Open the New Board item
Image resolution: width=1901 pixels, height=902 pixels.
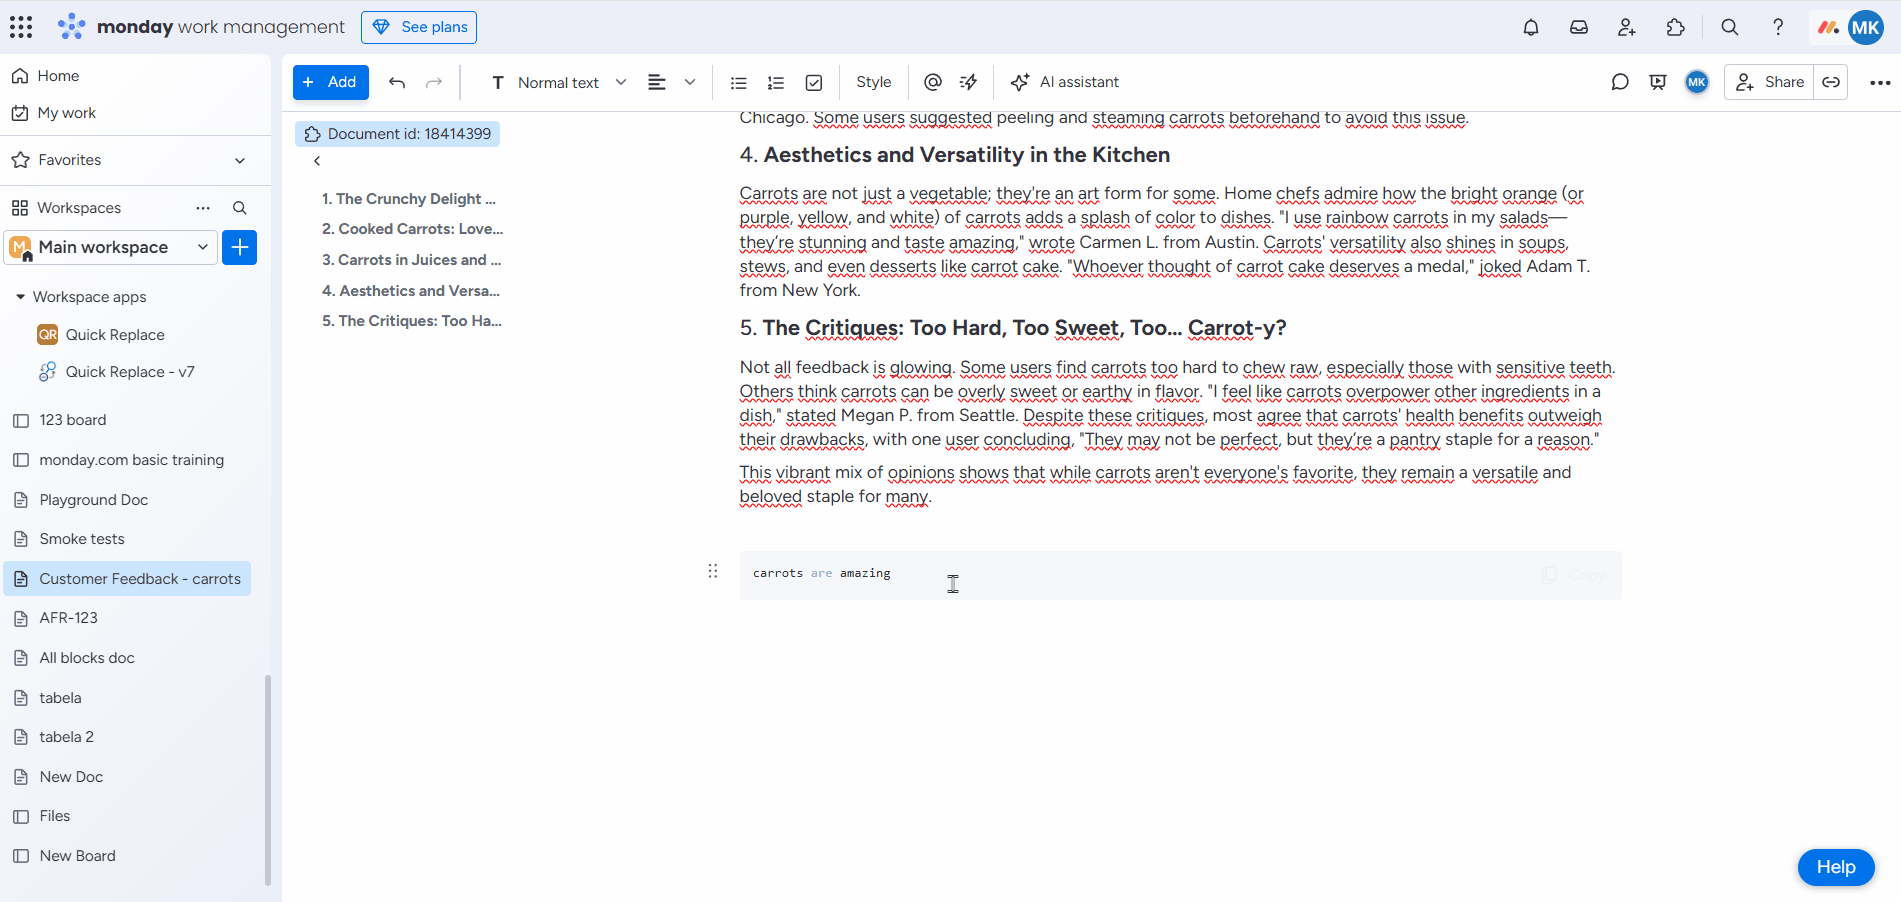(77, 856)
